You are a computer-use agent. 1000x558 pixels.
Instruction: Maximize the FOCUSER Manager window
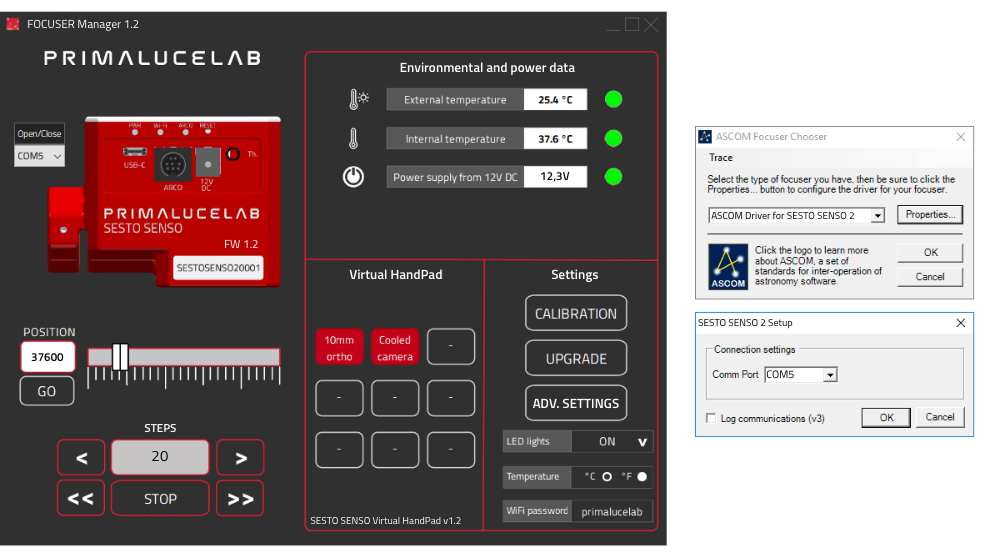(x=632, y=24)
